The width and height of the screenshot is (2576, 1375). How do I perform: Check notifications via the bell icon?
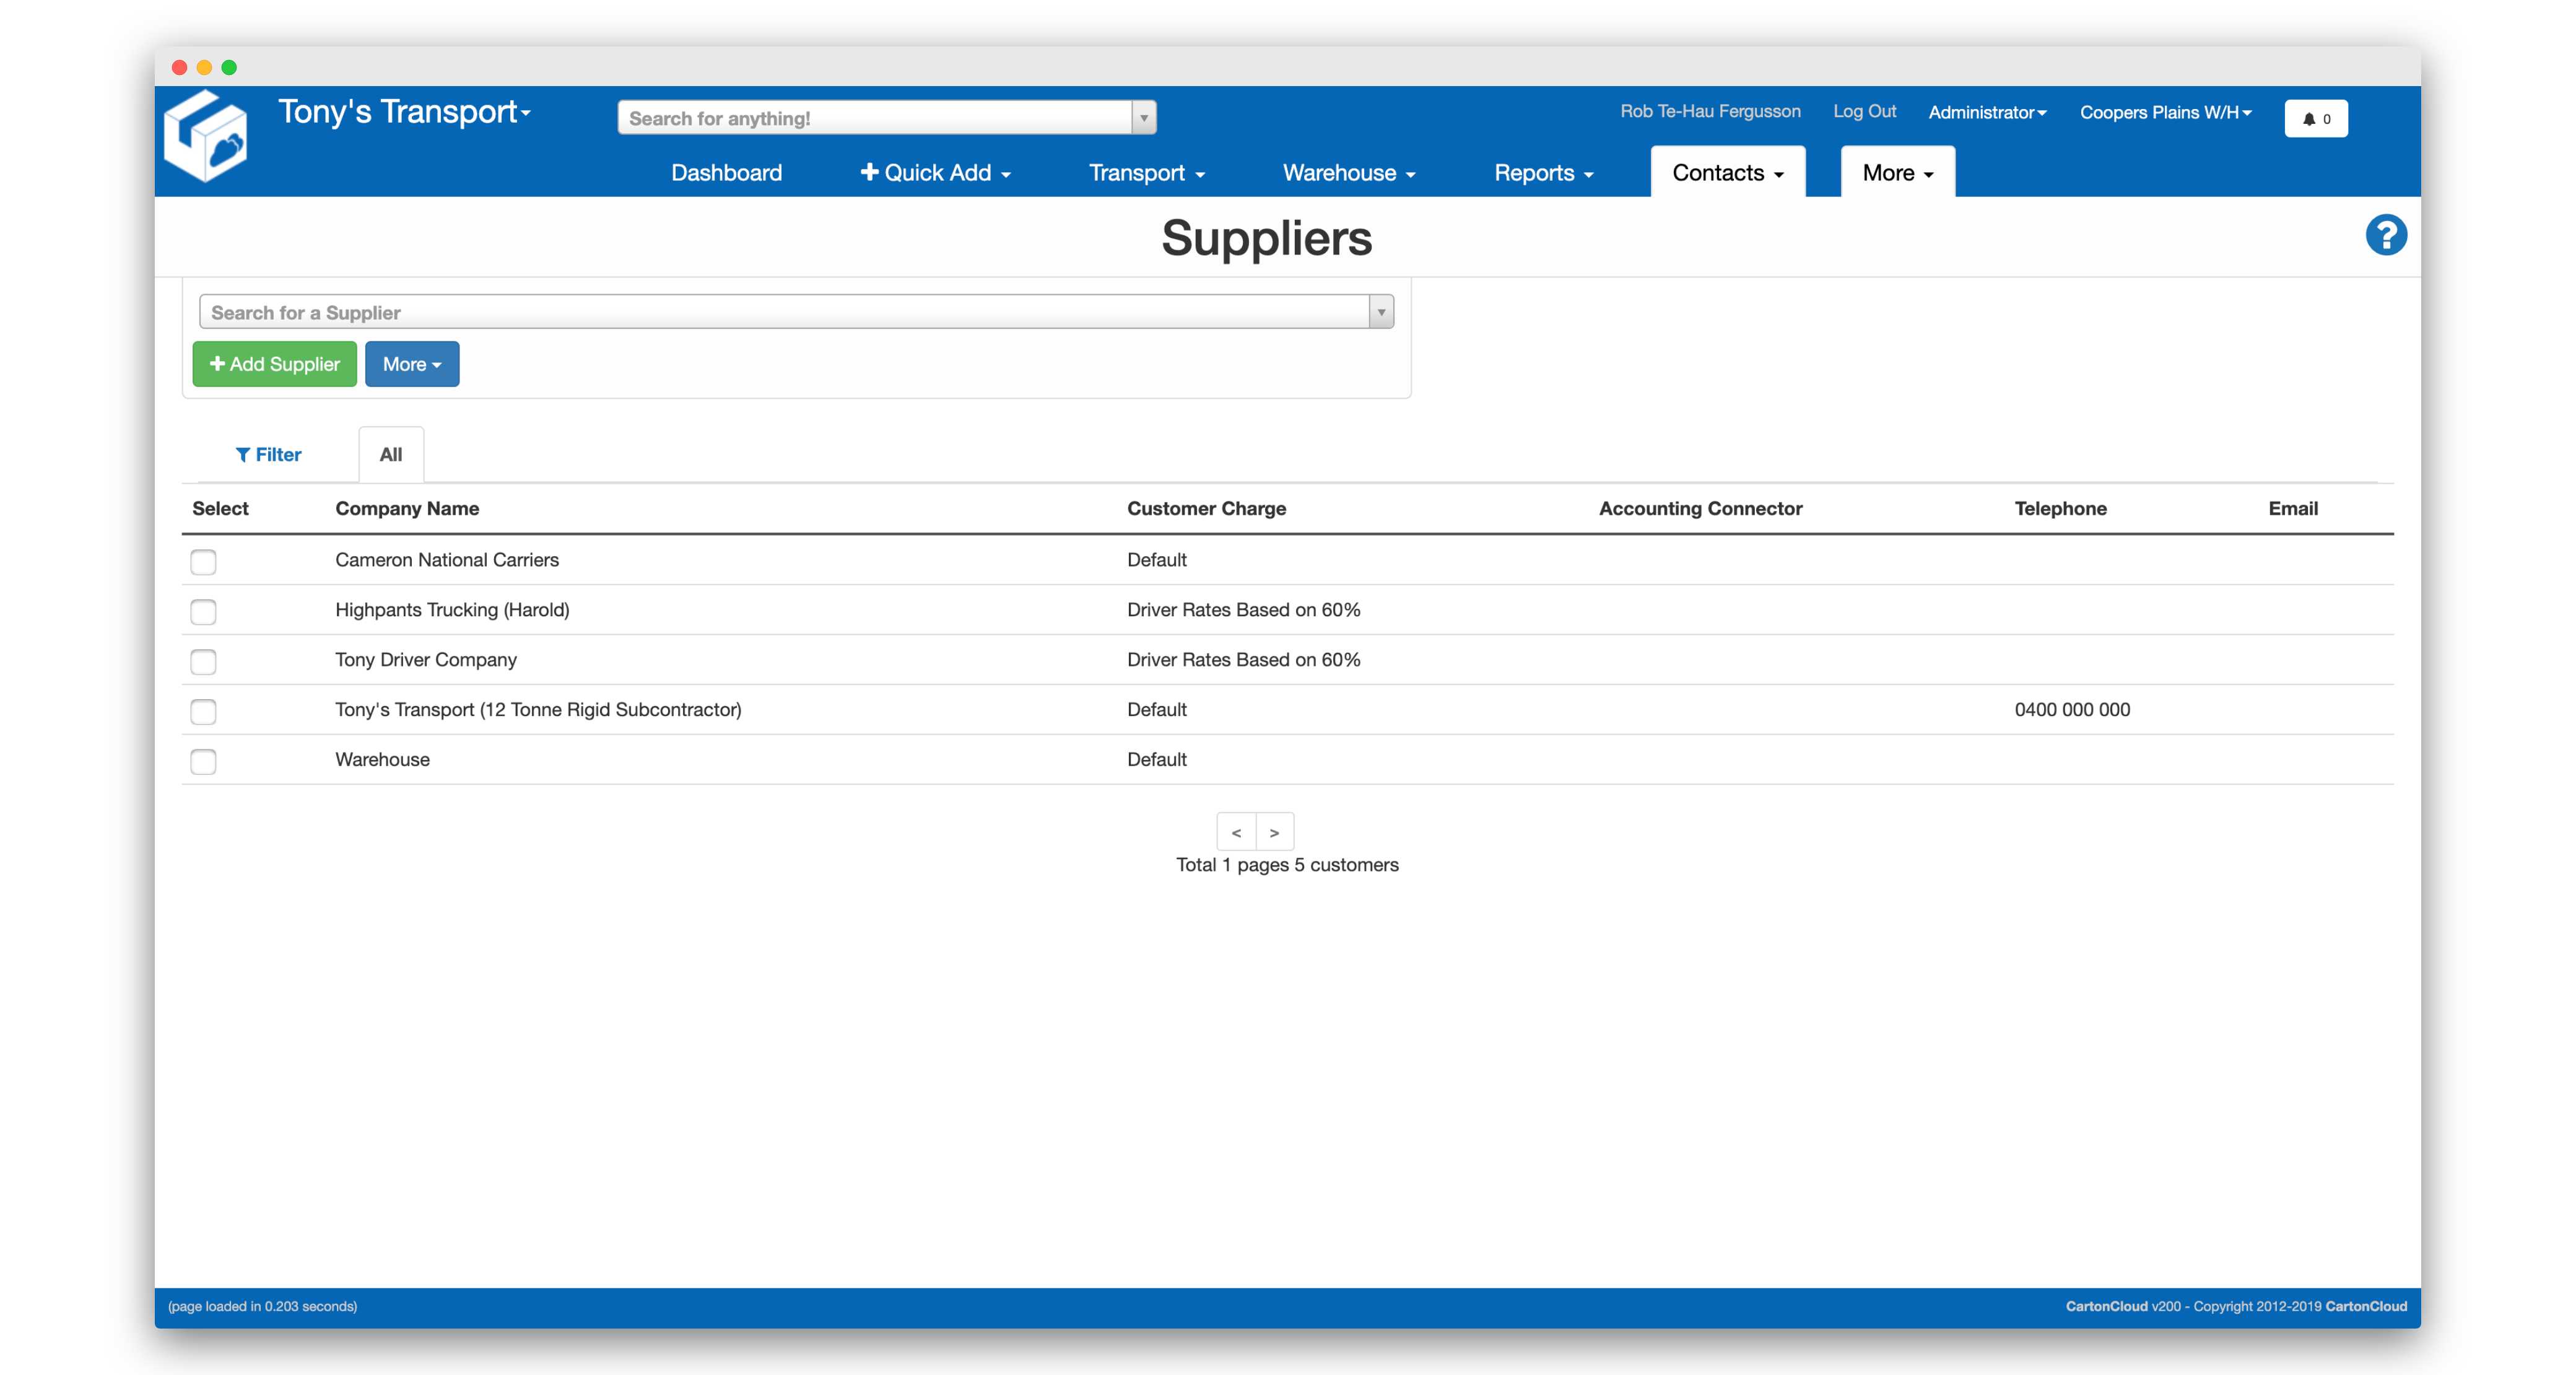pos(2310,118)
